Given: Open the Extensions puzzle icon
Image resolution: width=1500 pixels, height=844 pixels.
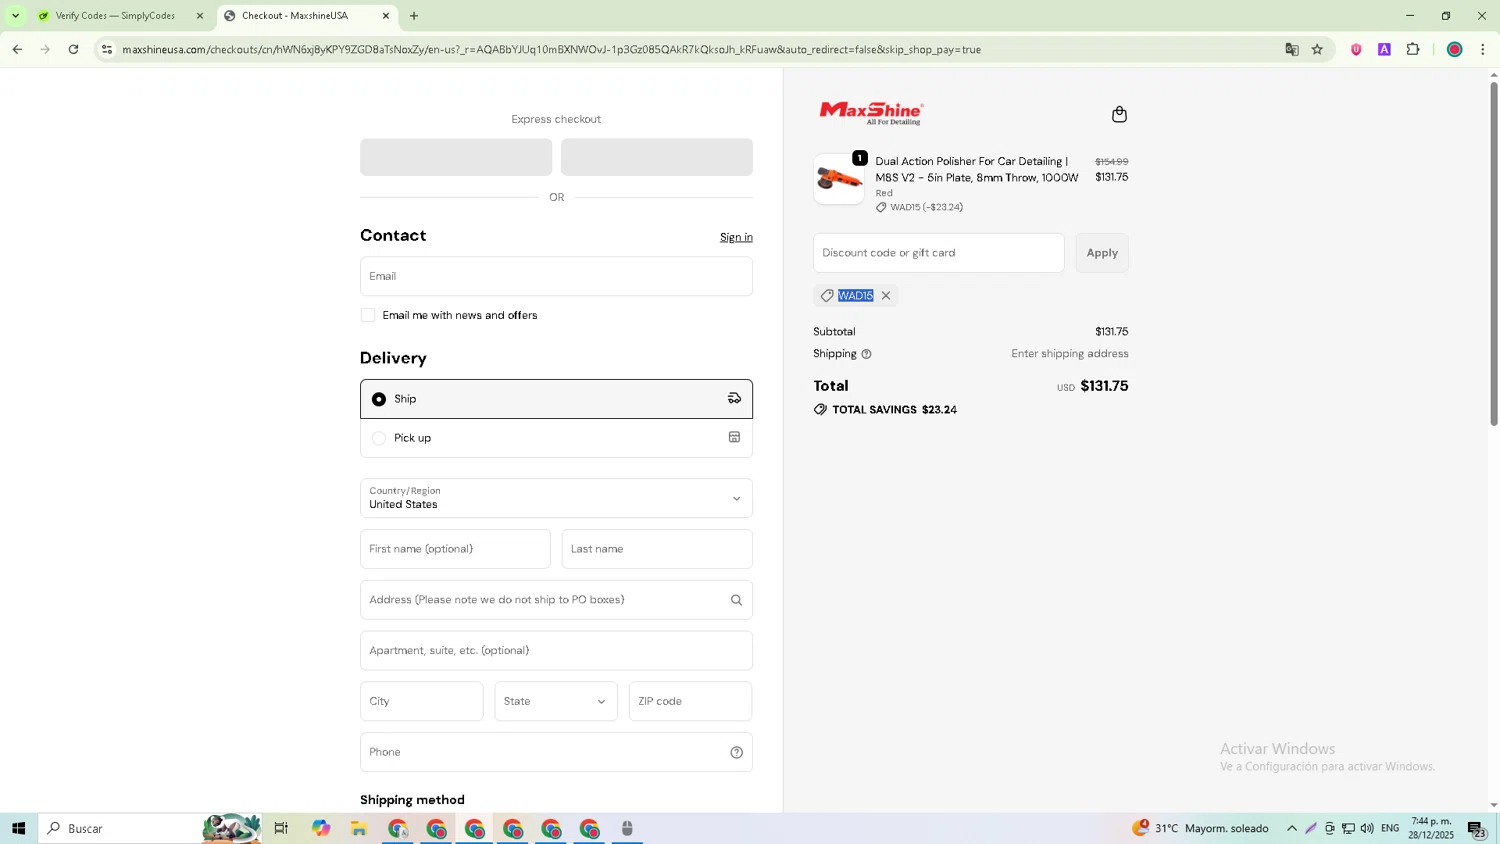Looking at the screenshot, I should pyautogui.click(x=1413, y=49).
